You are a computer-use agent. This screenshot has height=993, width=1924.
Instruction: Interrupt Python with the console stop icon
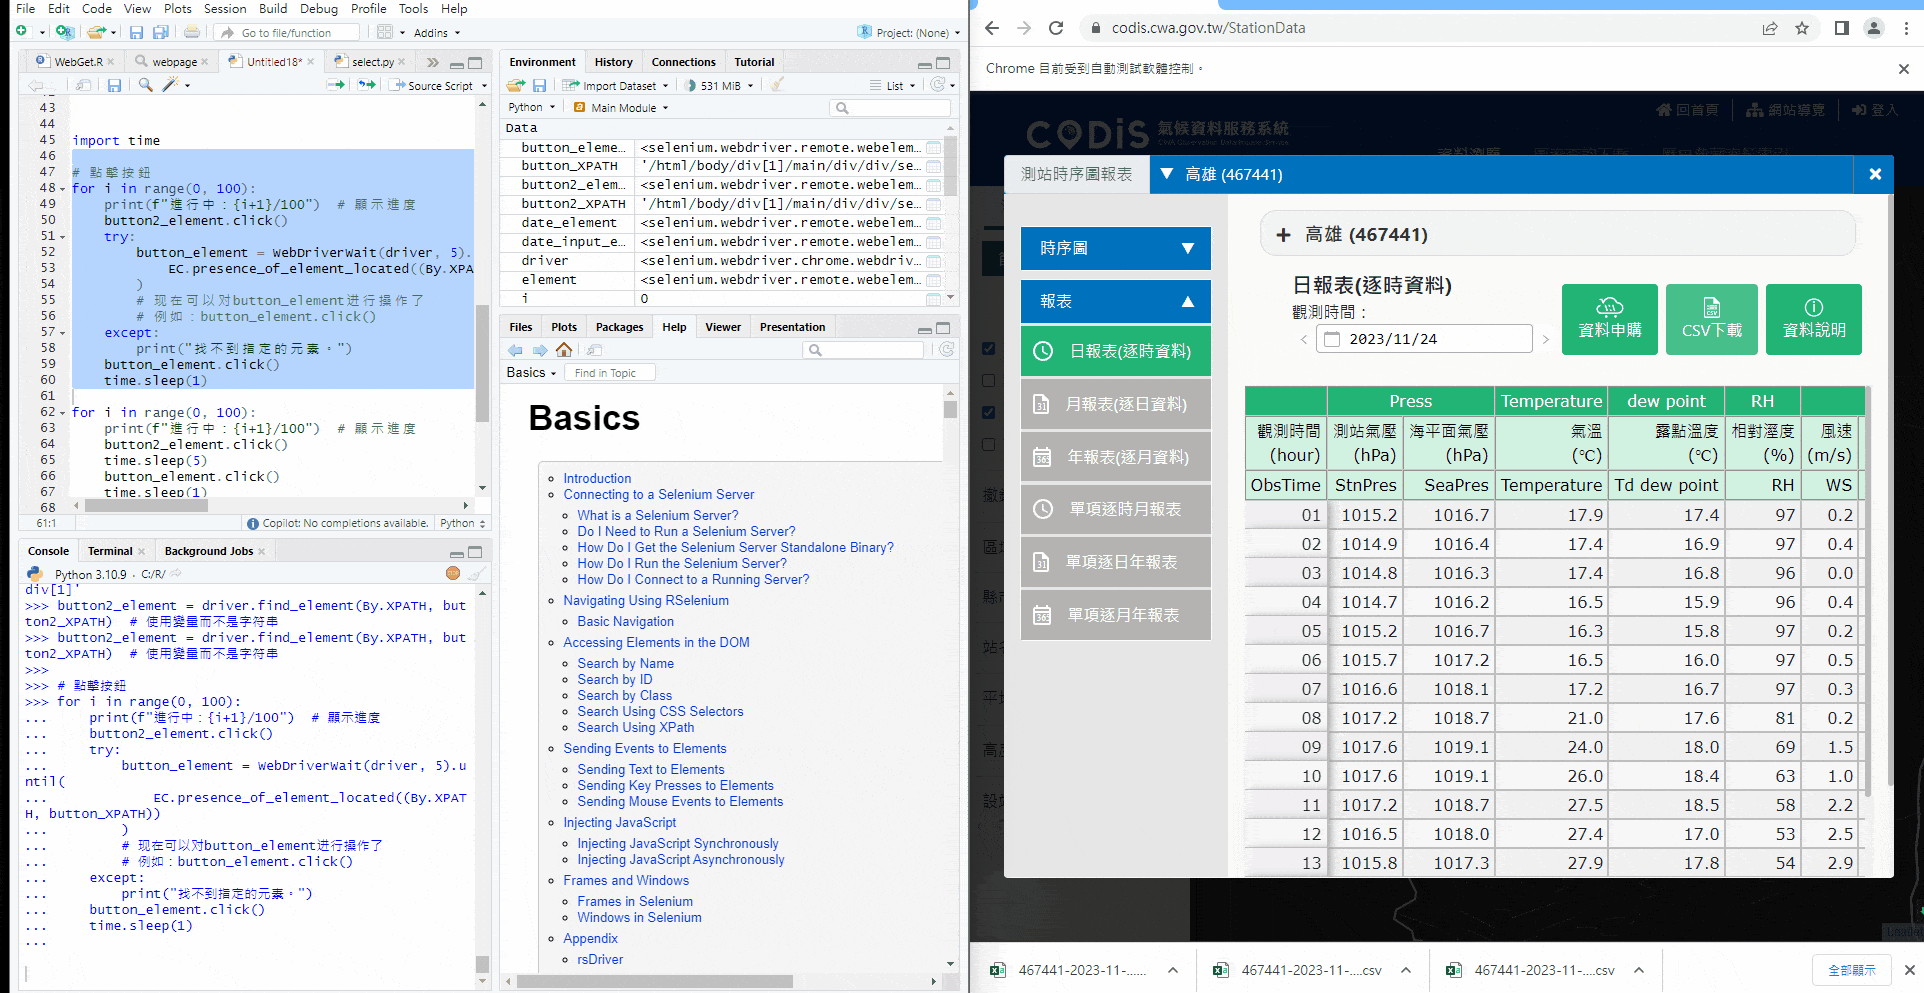point(453,573)
